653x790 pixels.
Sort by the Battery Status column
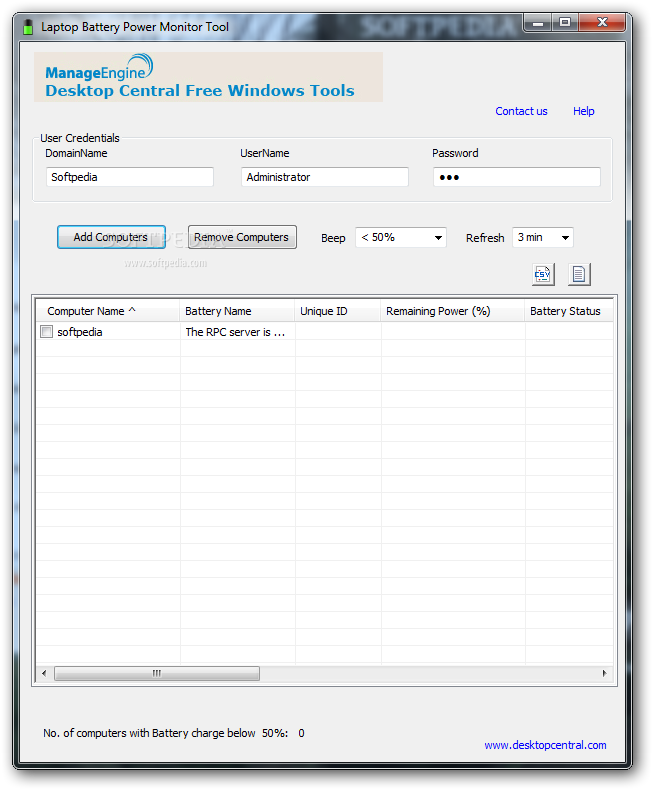coord(569,311)
